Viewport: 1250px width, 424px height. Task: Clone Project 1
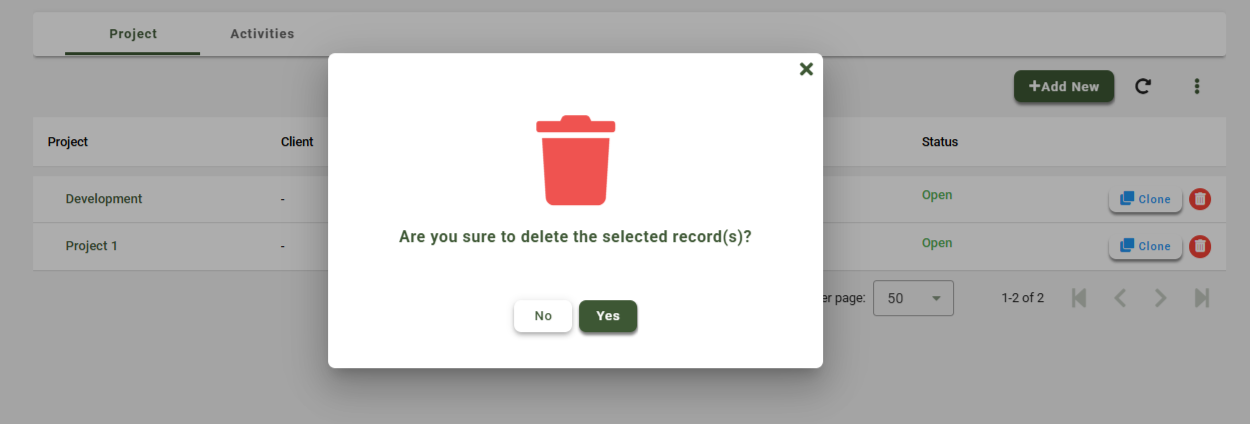[1145, 246]
